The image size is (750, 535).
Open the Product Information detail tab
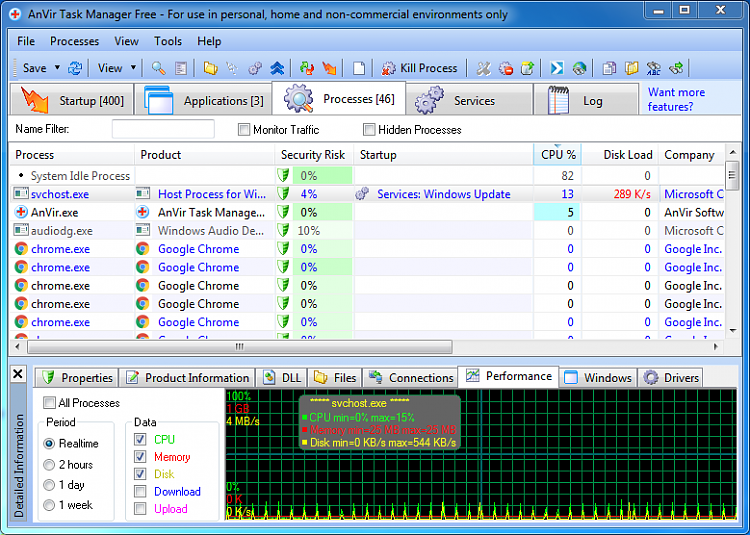tap(187, 378)
